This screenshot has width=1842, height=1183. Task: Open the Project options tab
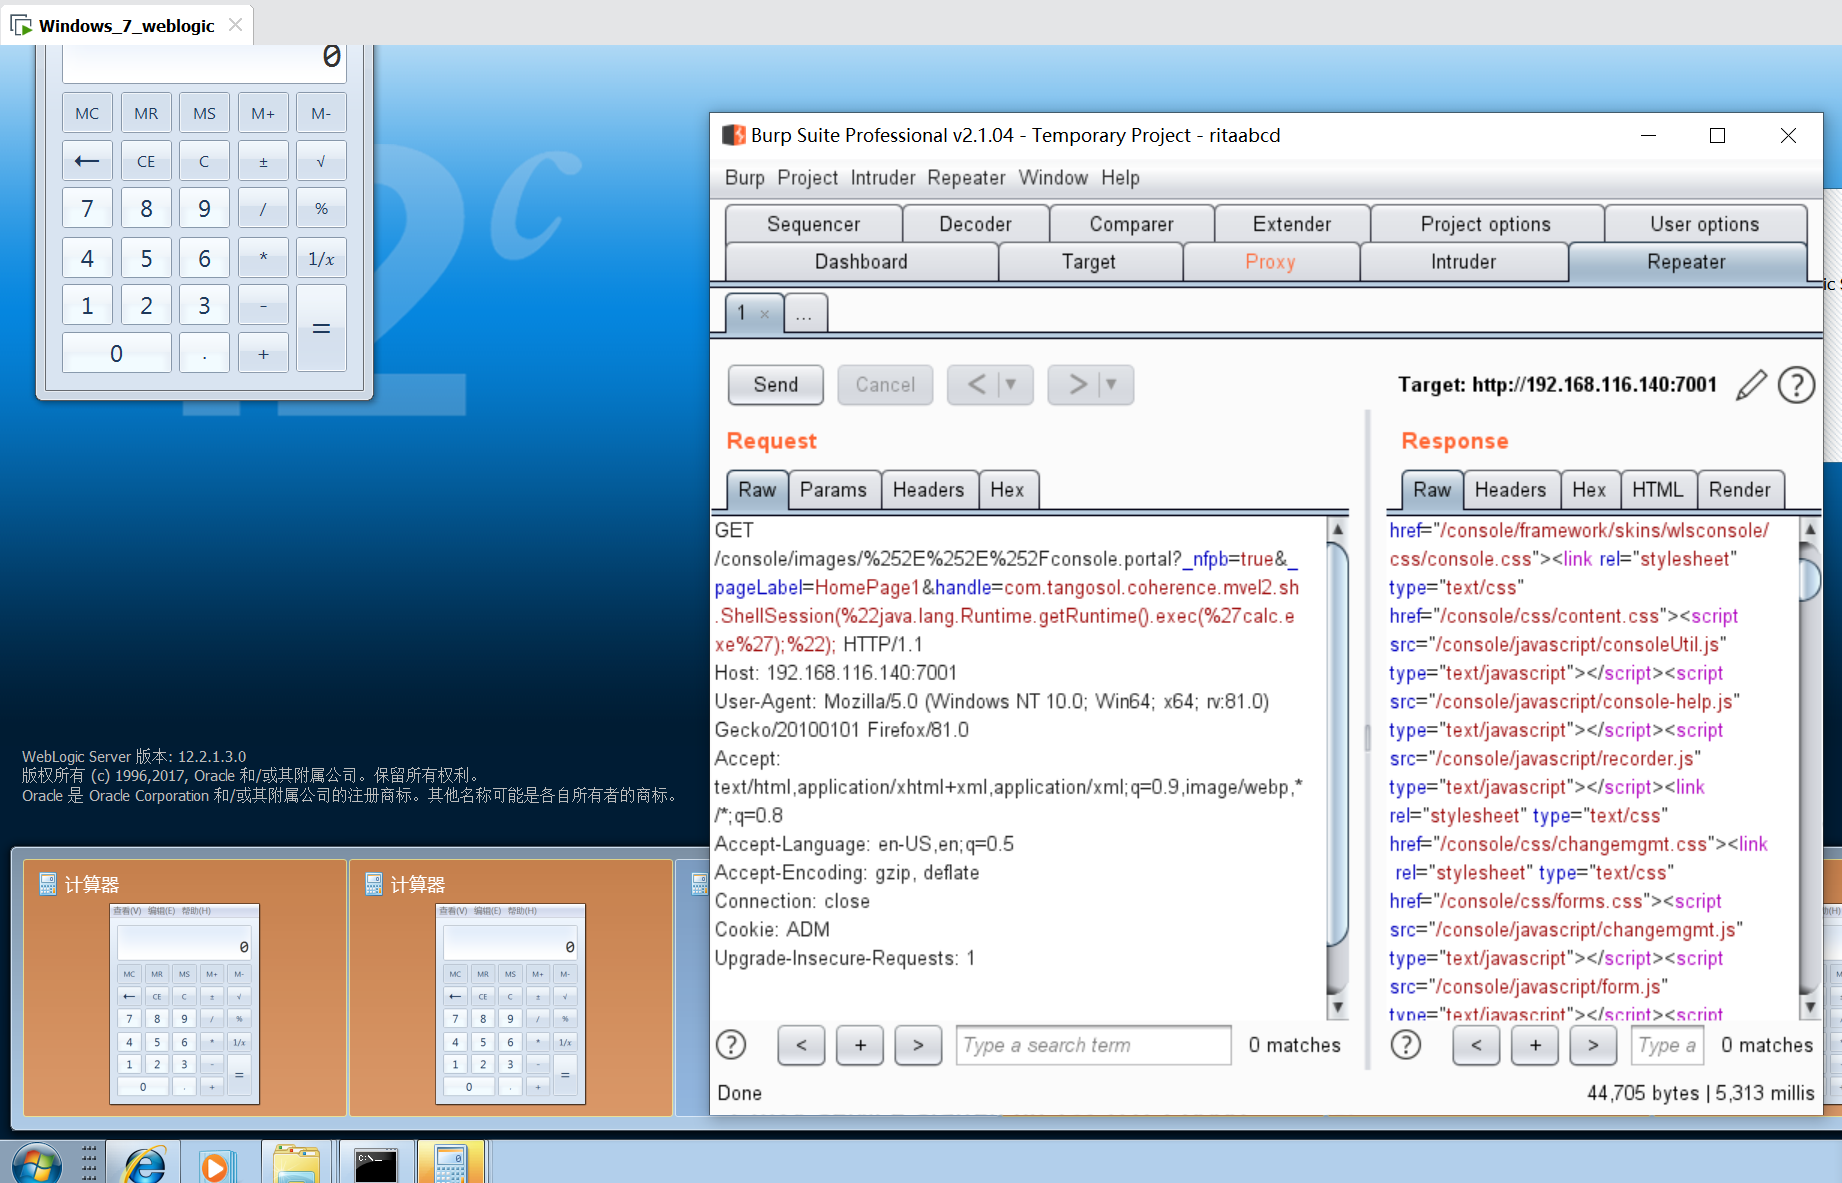click(x=1486, y=224)
